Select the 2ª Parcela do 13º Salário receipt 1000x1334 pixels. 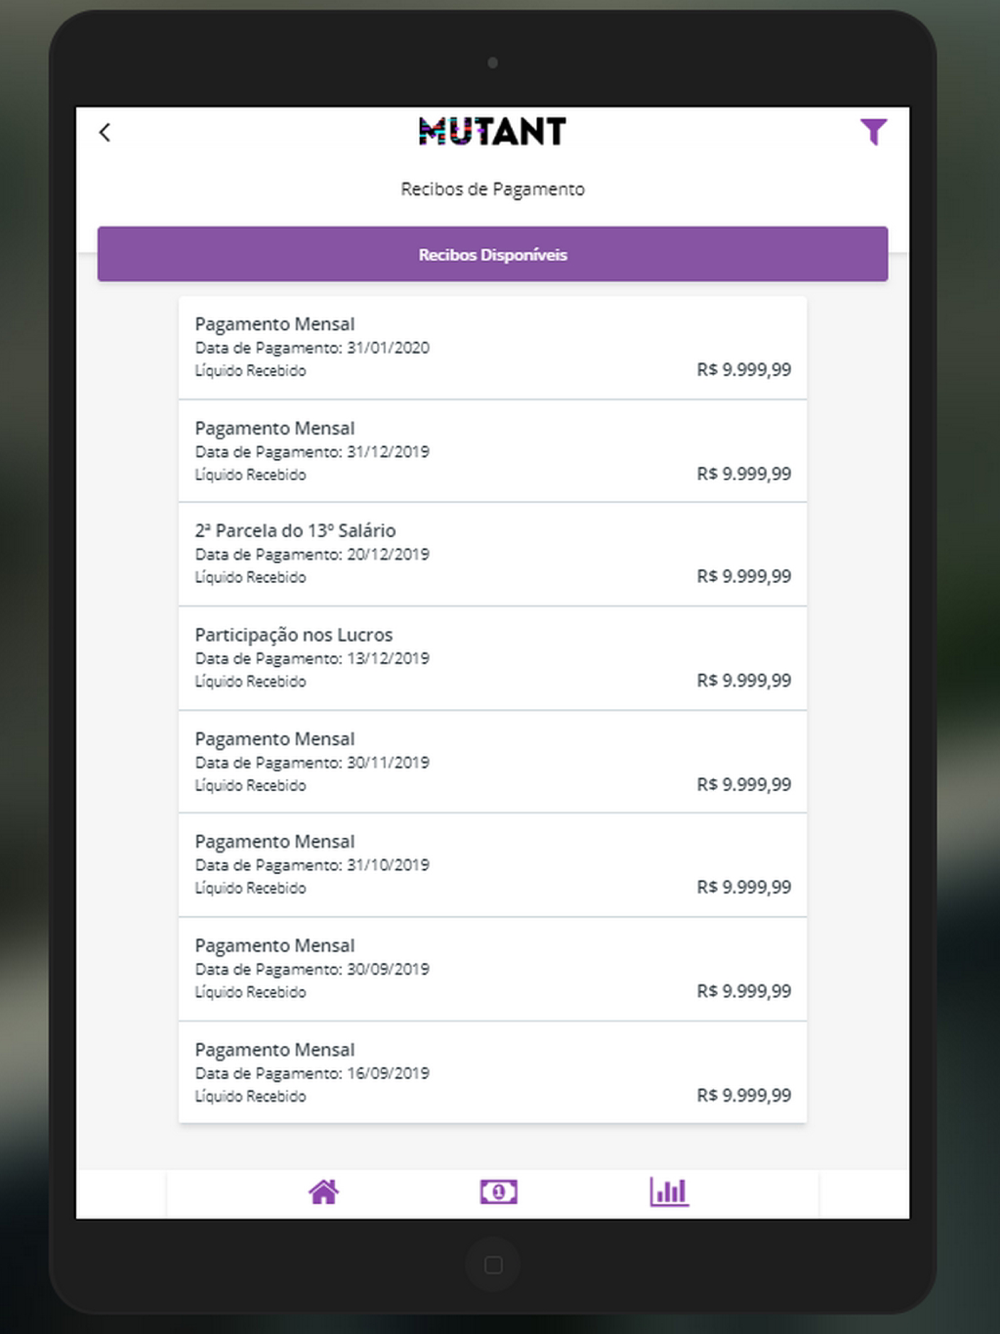tap(492, 554)
